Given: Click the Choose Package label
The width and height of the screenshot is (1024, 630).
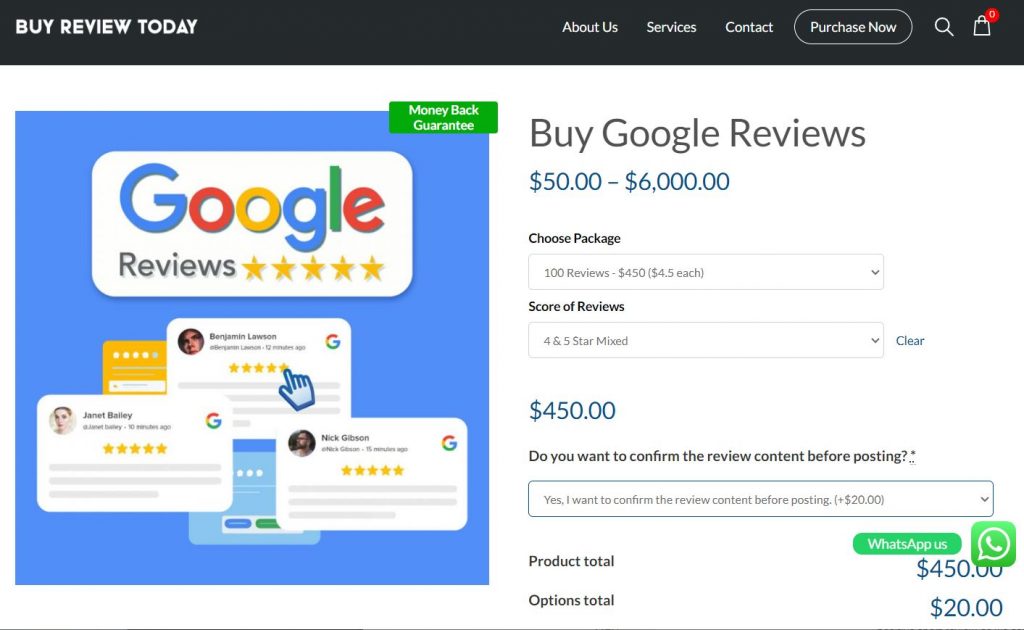Looking at the screenshot, I should [575, 238].
